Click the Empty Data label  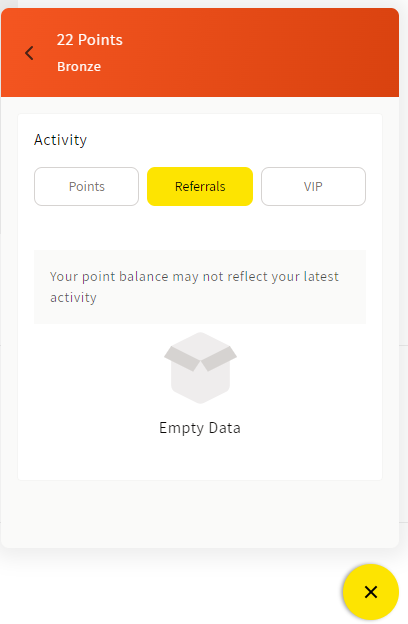point(200,428)
